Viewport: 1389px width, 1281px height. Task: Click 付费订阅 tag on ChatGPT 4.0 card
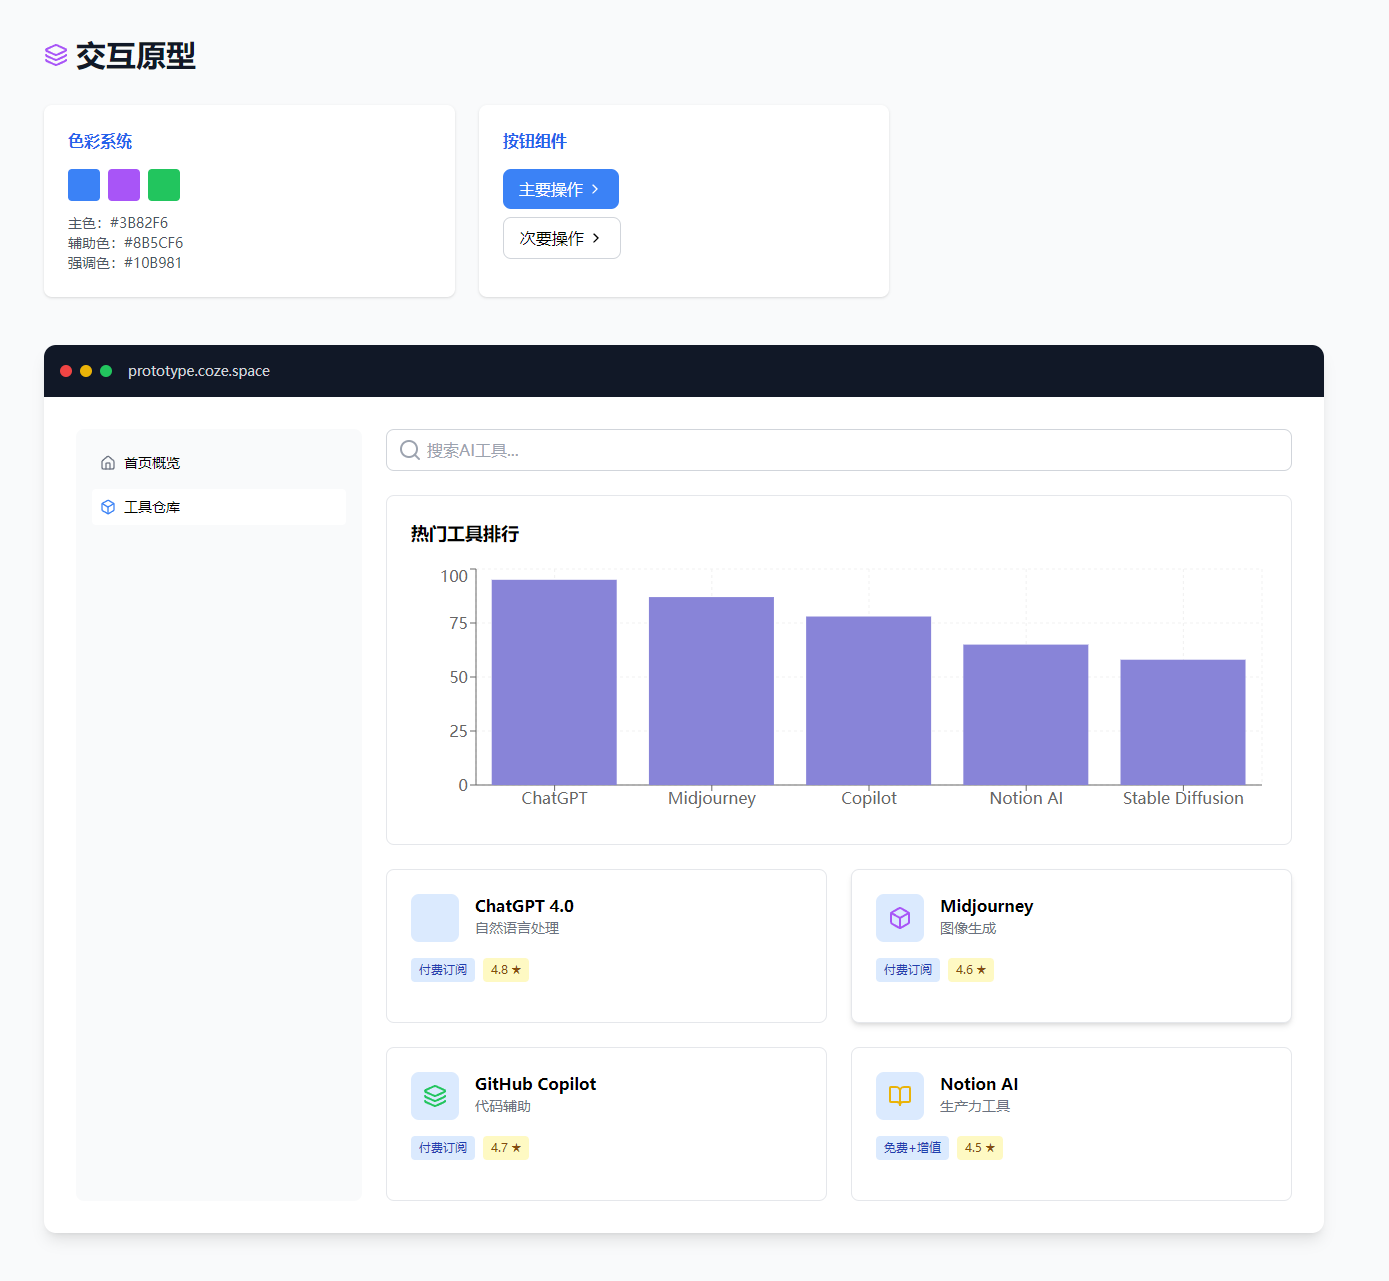[x=443, y=970]
